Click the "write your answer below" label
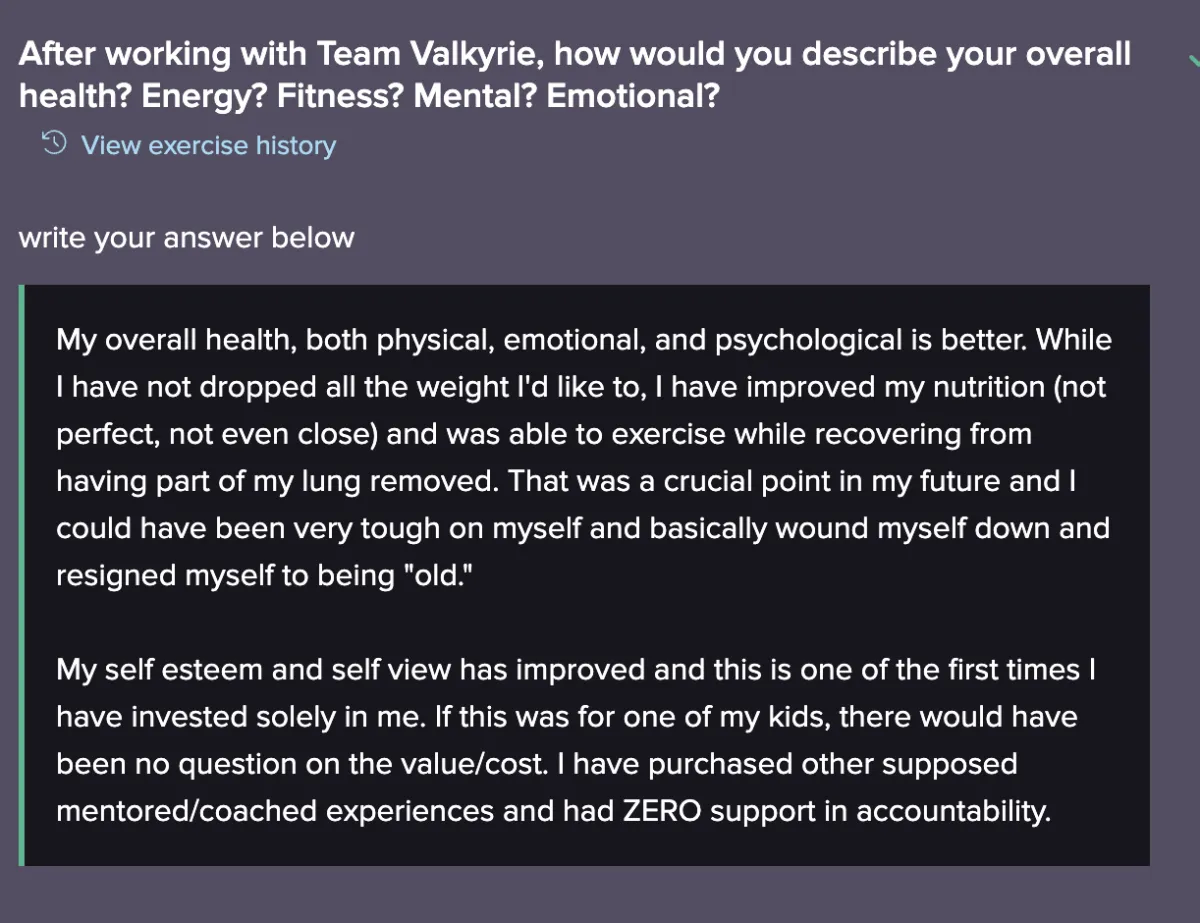The height and width of the screenshot is (923, 1200). (x=186, y=238)
